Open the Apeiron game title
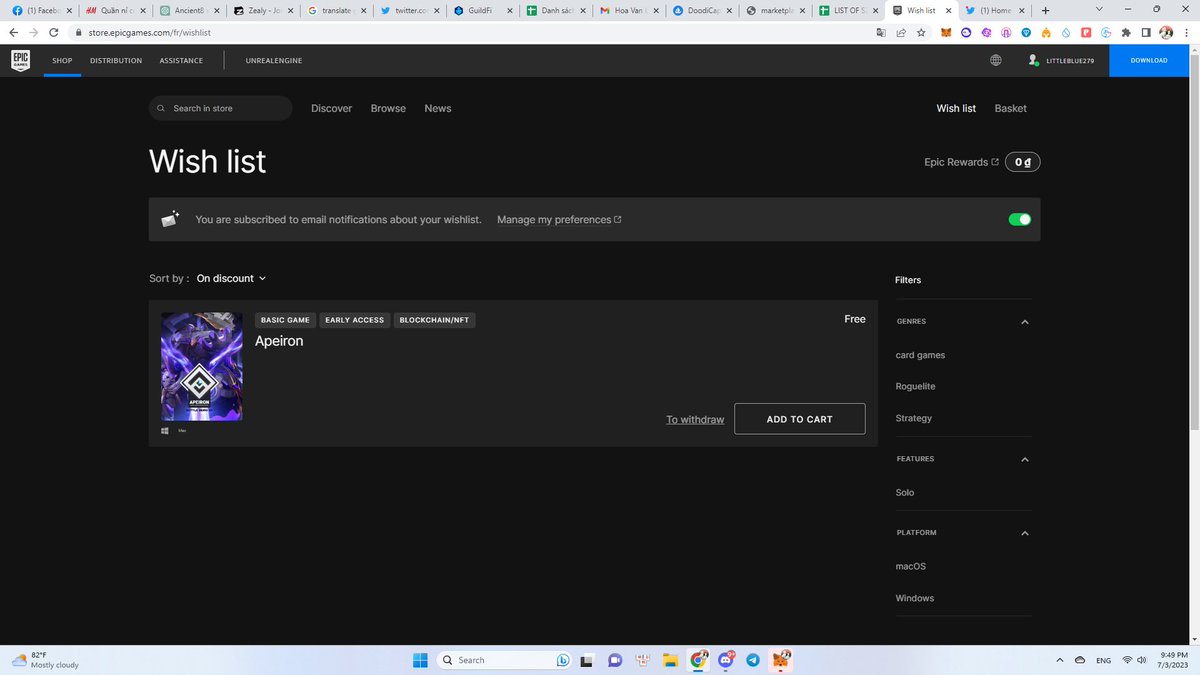This screenshot has height=675, width=1200. click(279, 341)
